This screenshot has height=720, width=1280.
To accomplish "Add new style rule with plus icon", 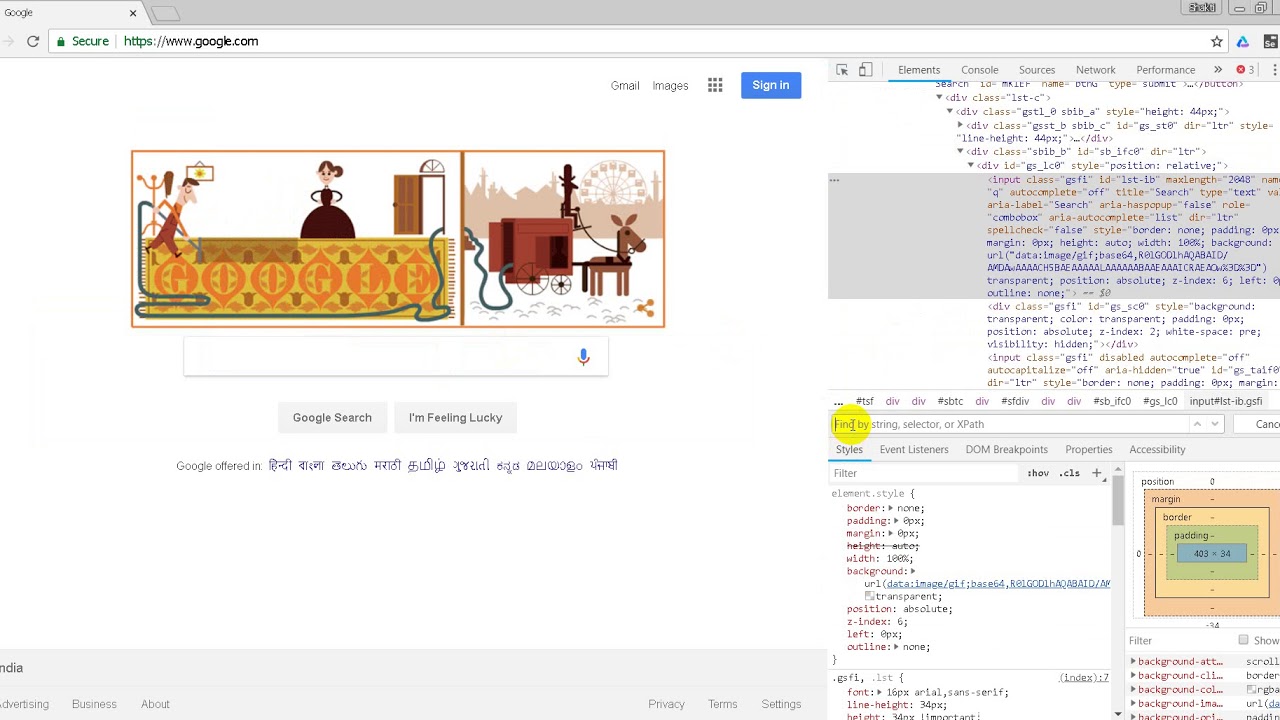I will [1097, 473].
